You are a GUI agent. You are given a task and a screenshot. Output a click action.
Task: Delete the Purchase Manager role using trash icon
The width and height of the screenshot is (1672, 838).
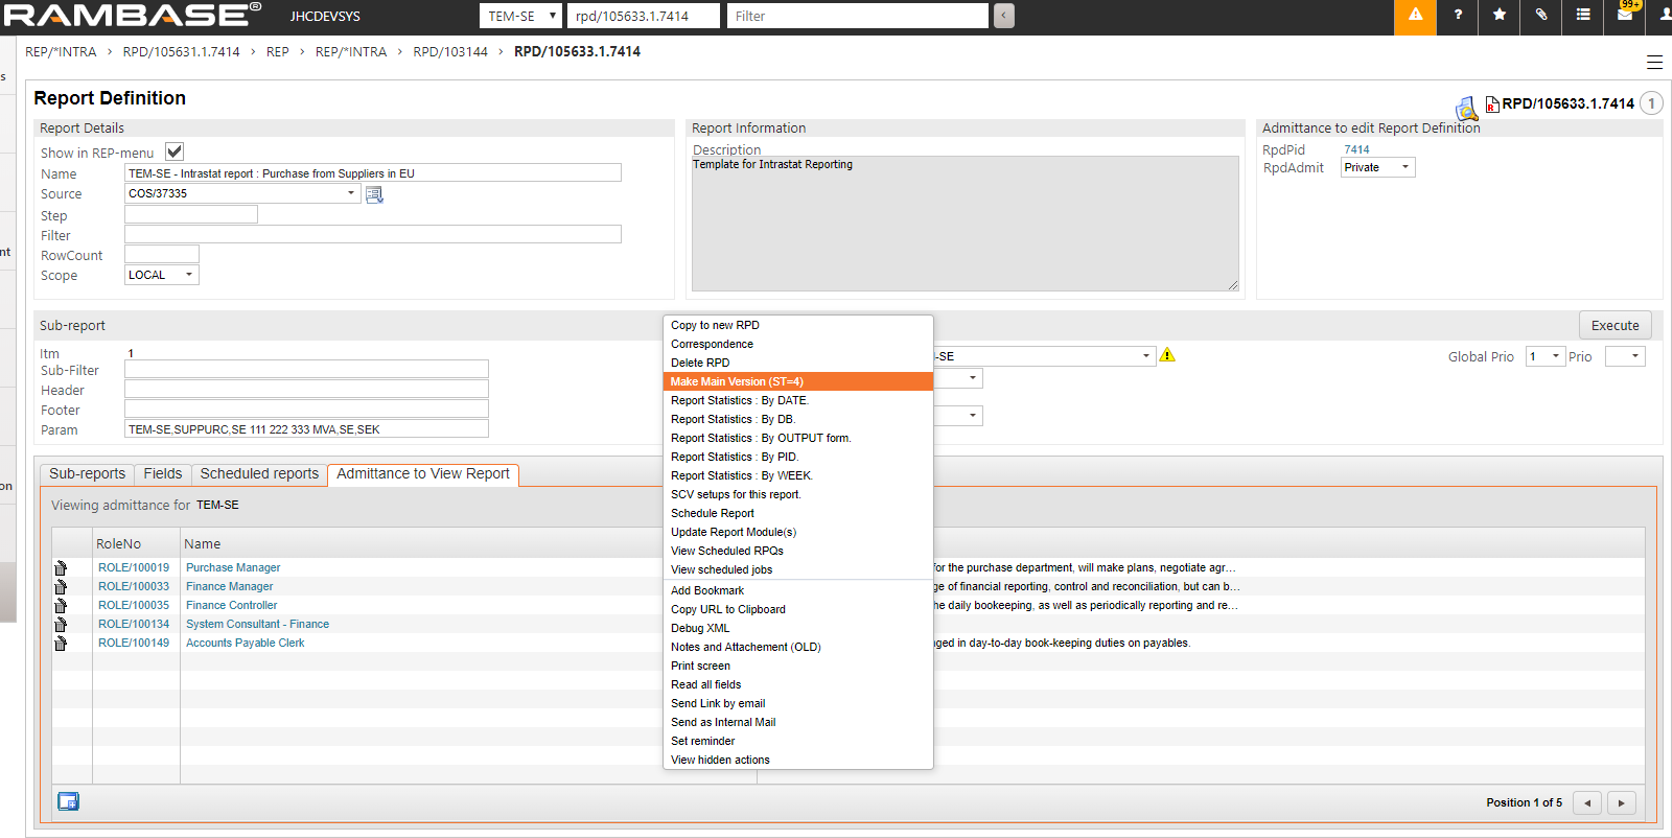tap(61, 568)
